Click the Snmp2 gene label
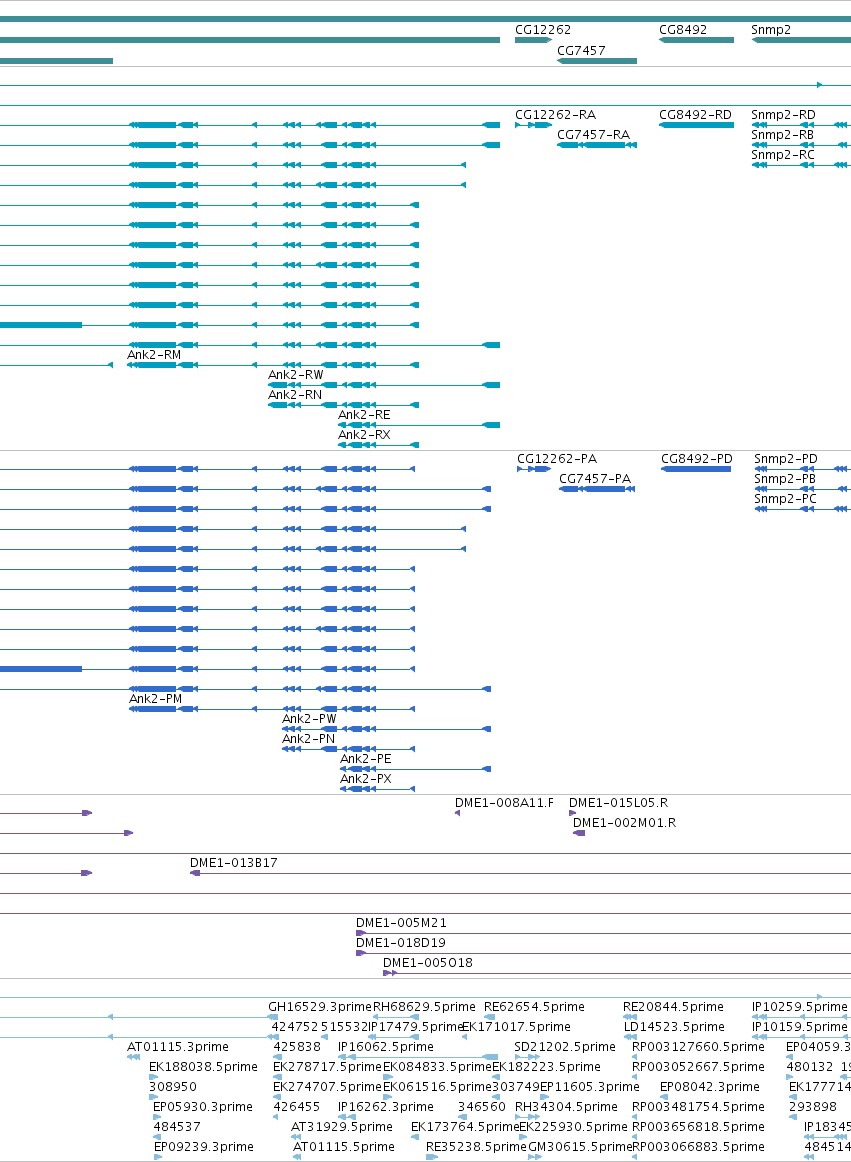 771,30
